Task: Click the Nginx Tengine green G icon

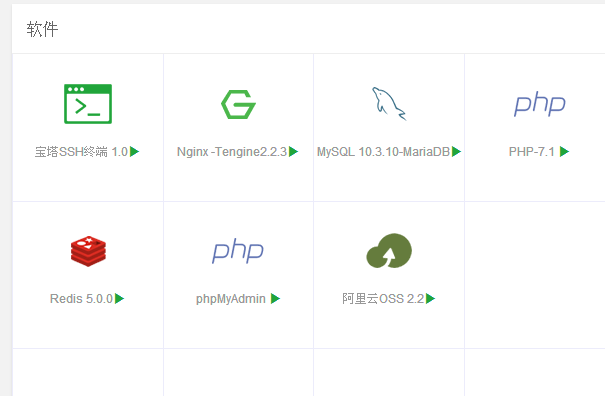Action: [238, 104]
